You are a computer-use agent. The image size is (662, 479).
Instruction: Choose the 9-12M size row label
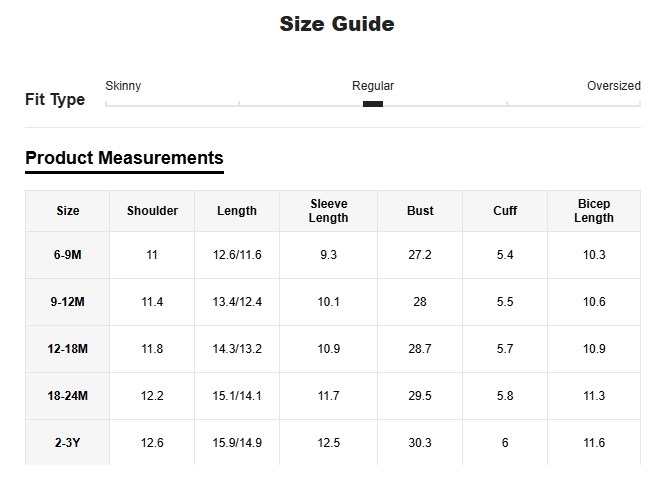tap(67, 302)
